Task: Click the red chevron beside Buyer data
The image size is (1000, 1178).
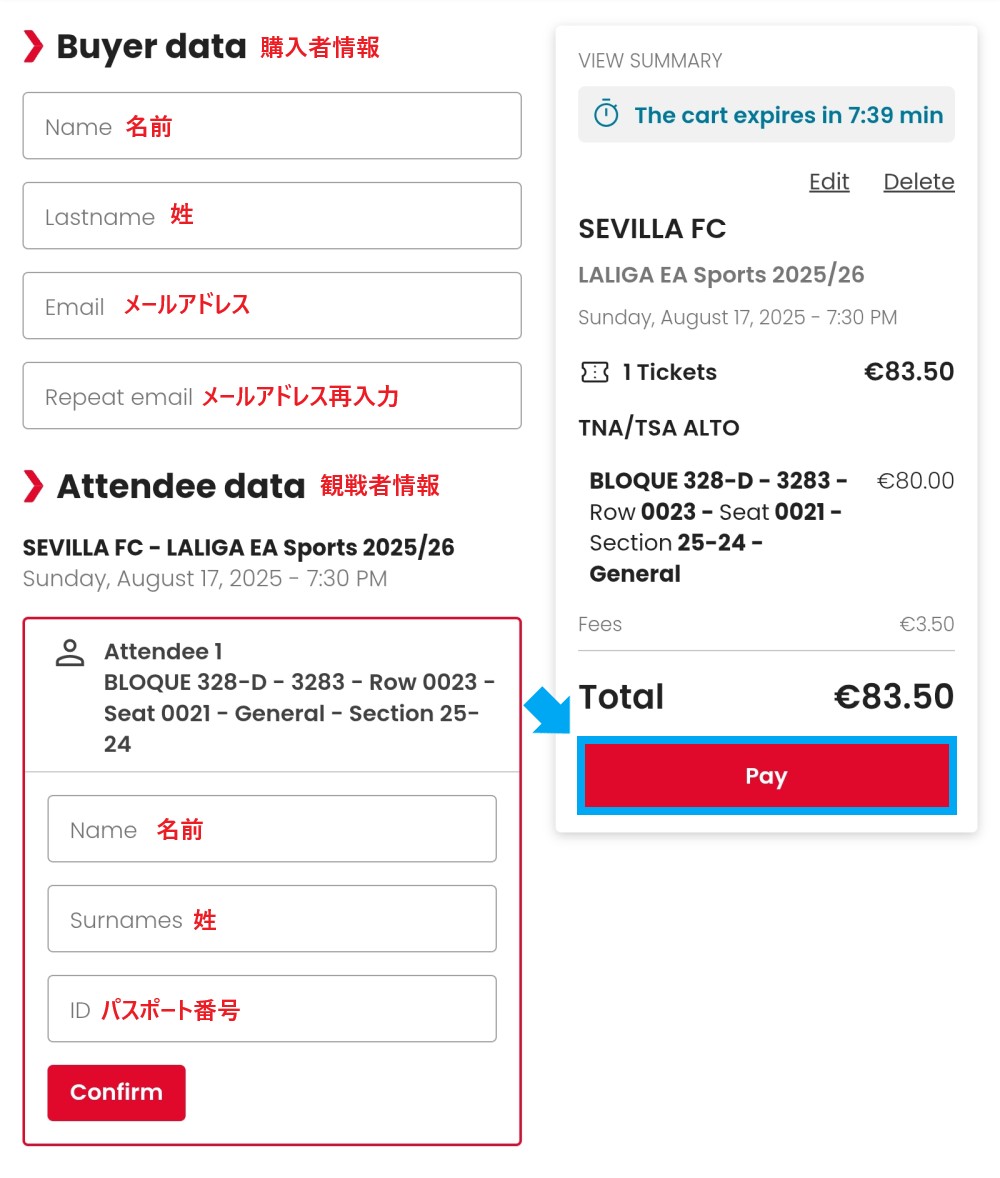Action: [33, 47]
